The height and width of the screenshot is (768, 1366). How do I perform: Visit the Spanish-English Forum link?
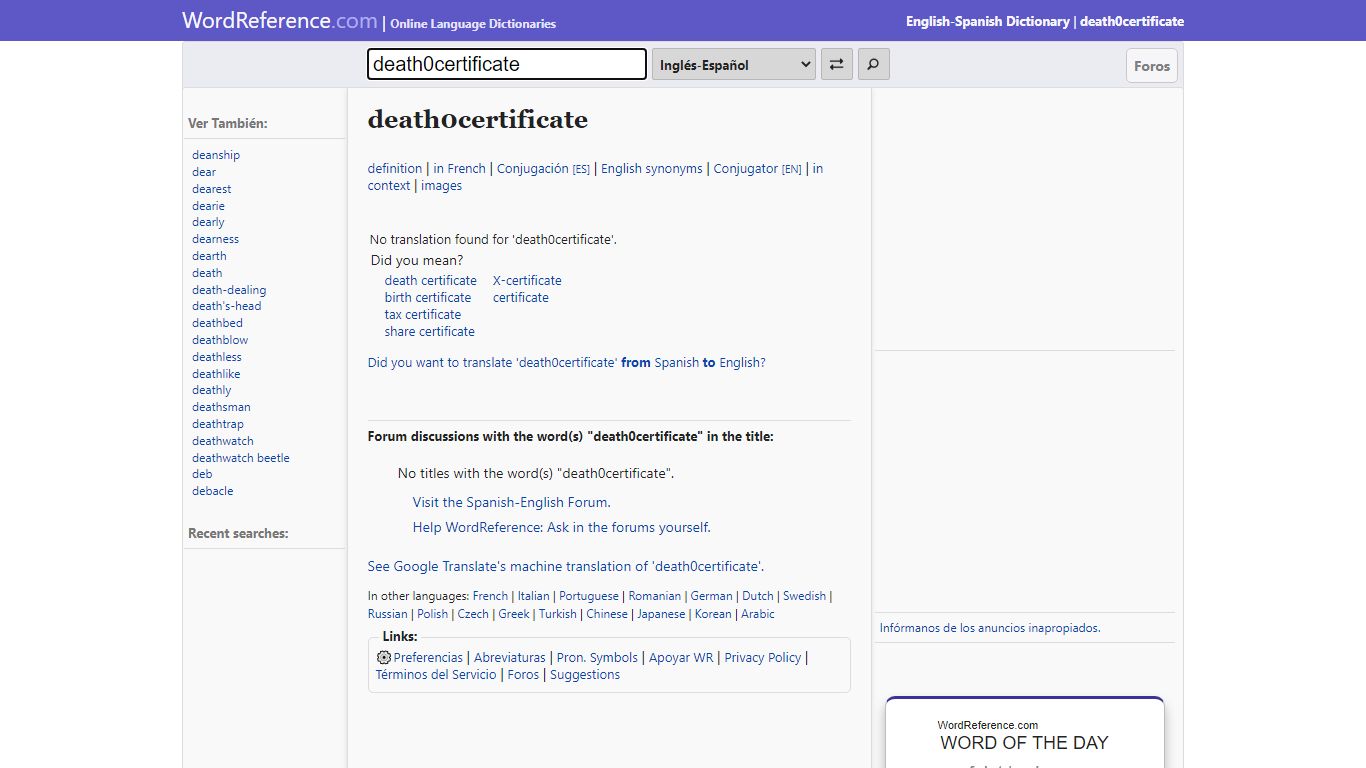coord(512,502)
